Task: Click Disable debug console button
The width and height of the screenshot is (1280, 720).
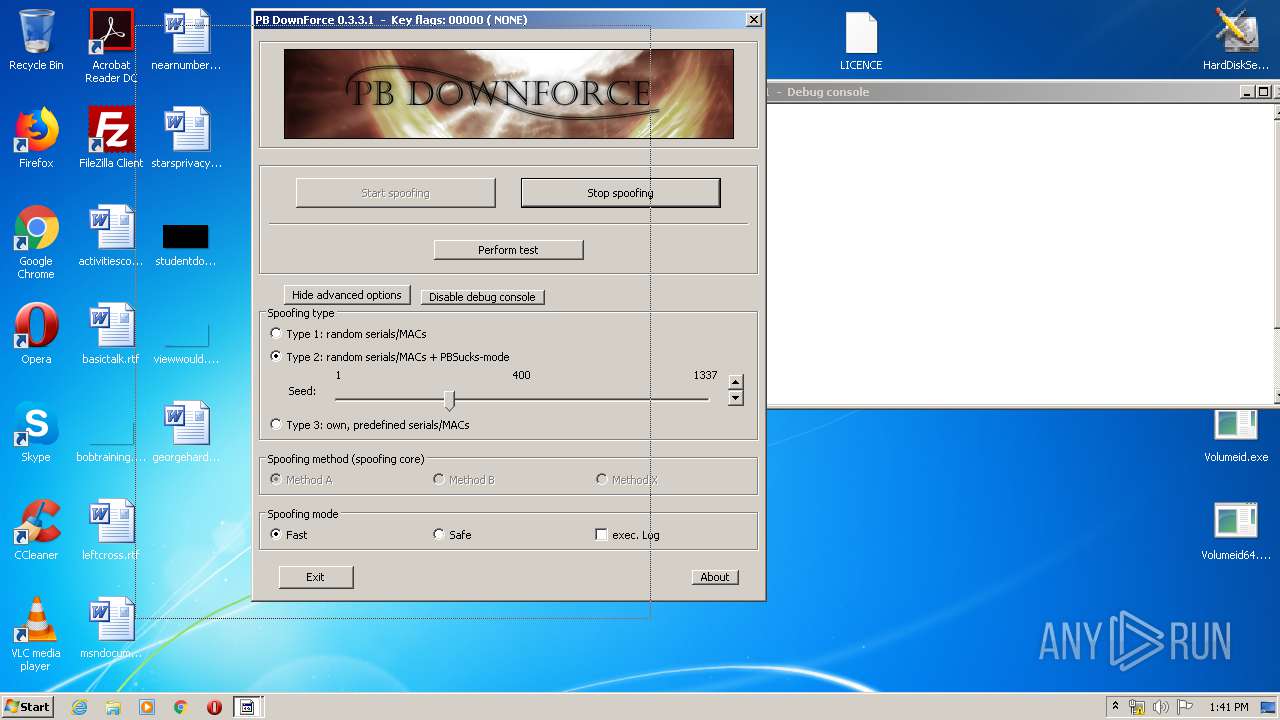Action: point(482,297)
